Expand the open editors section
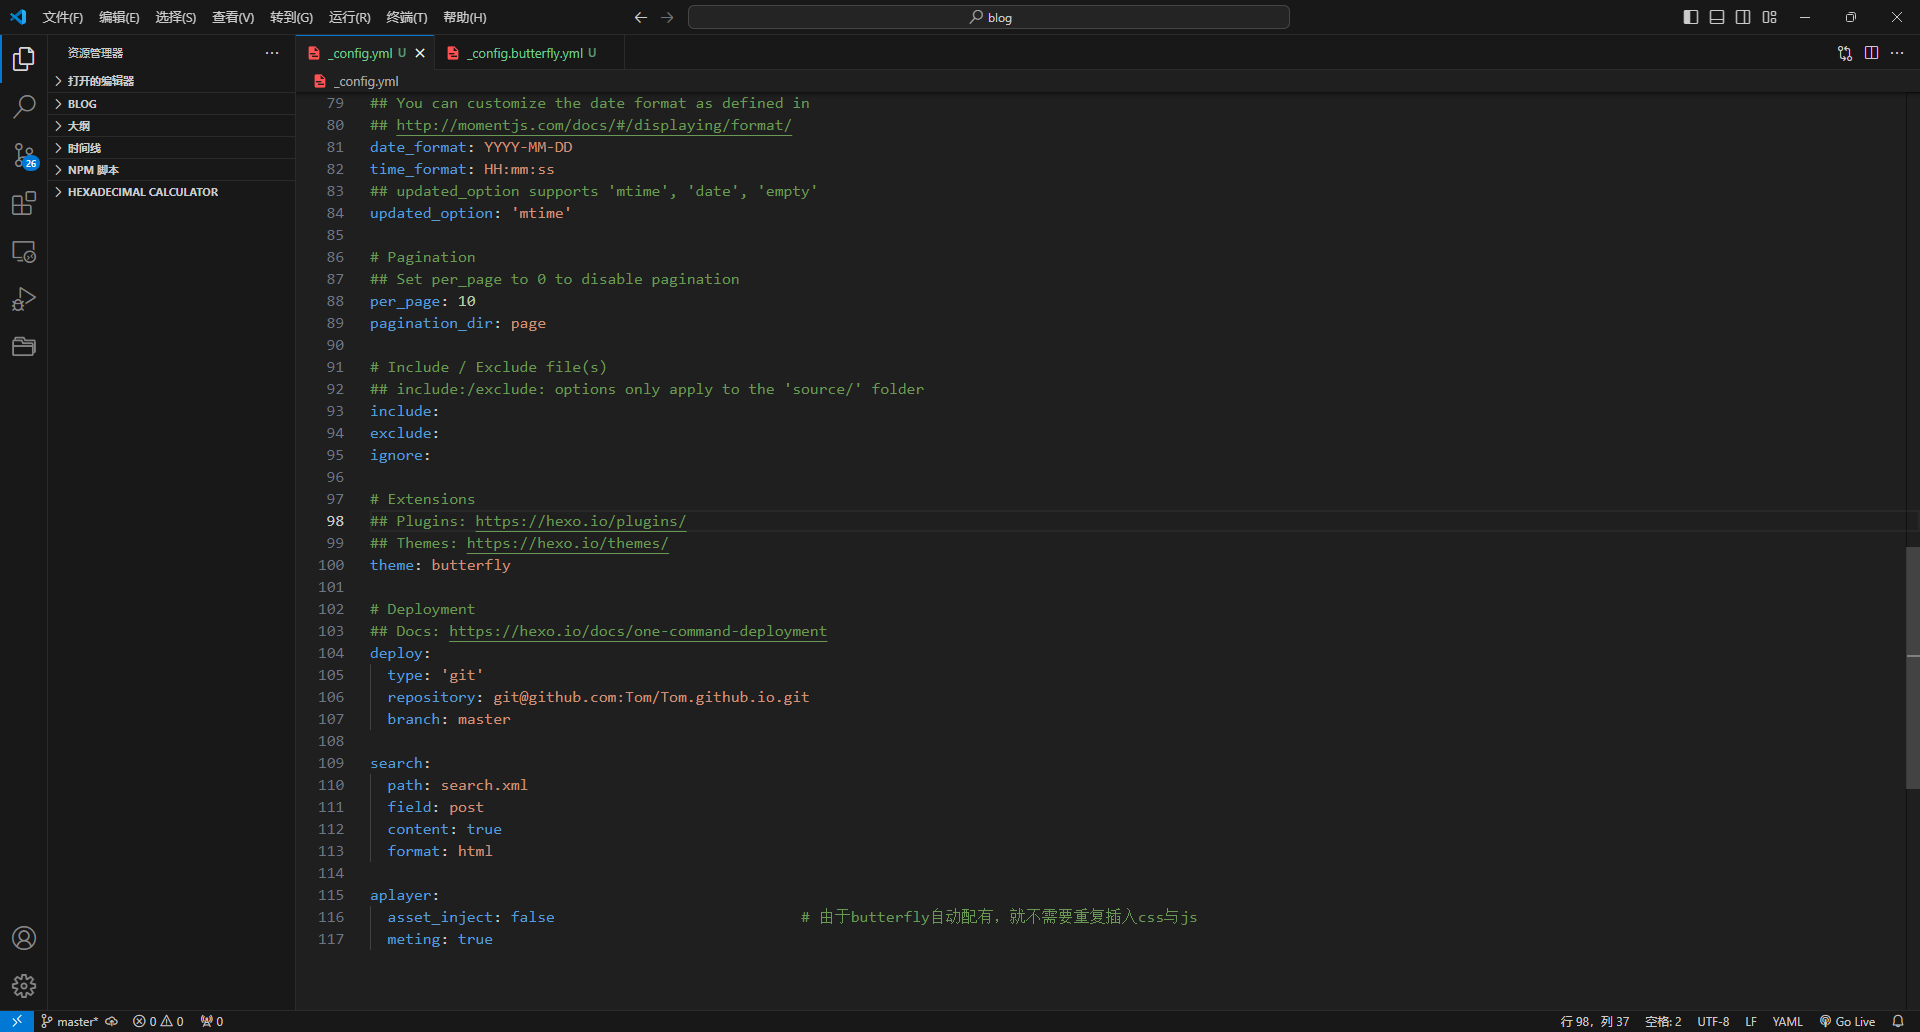This screenshot has height=1032, width=1920. (172, 81)
